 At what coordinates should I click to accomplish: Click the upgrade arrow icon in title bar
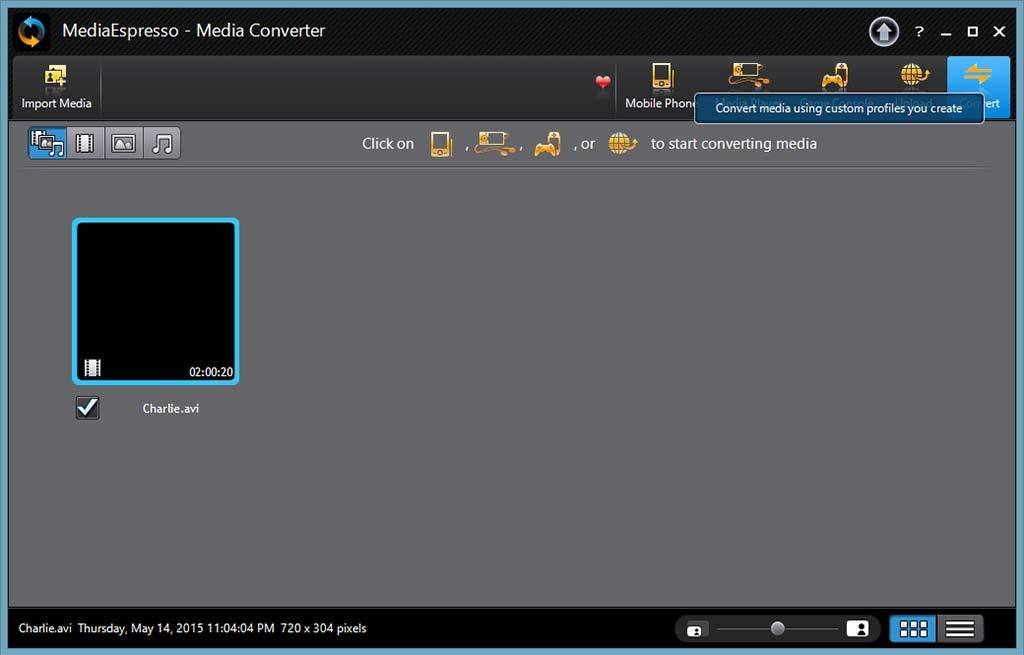[x=884, y=31]
